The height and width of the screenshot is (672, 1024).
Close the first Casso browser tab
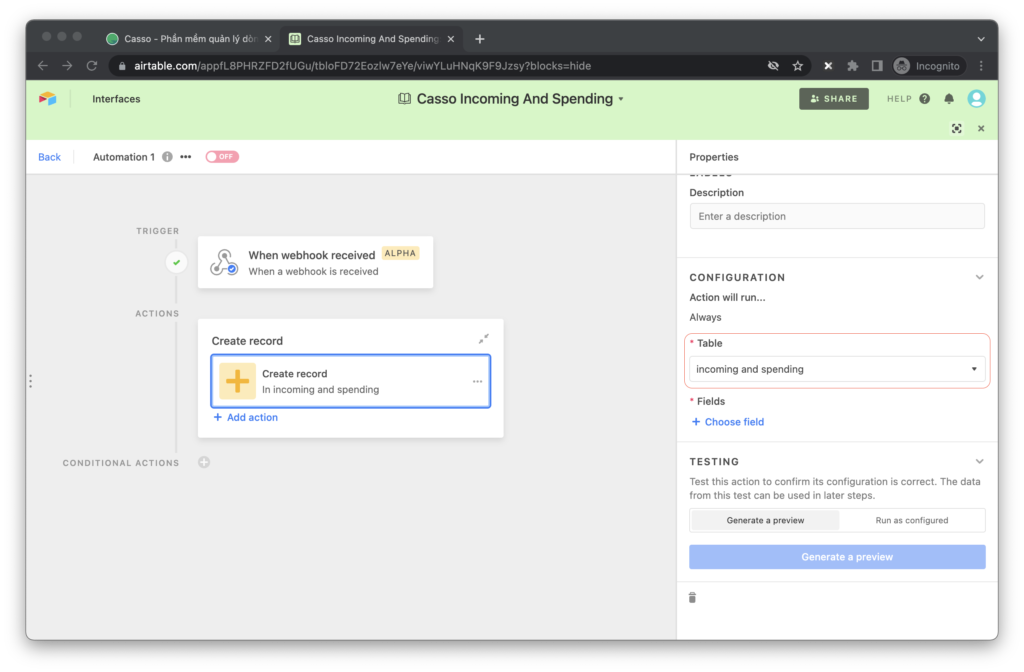pyautogui.click(x=268, y=39)
